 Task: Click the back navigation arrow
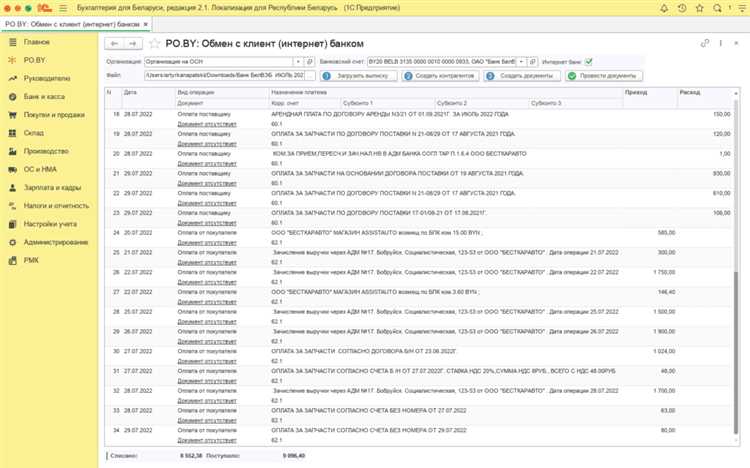pos(115,44)
